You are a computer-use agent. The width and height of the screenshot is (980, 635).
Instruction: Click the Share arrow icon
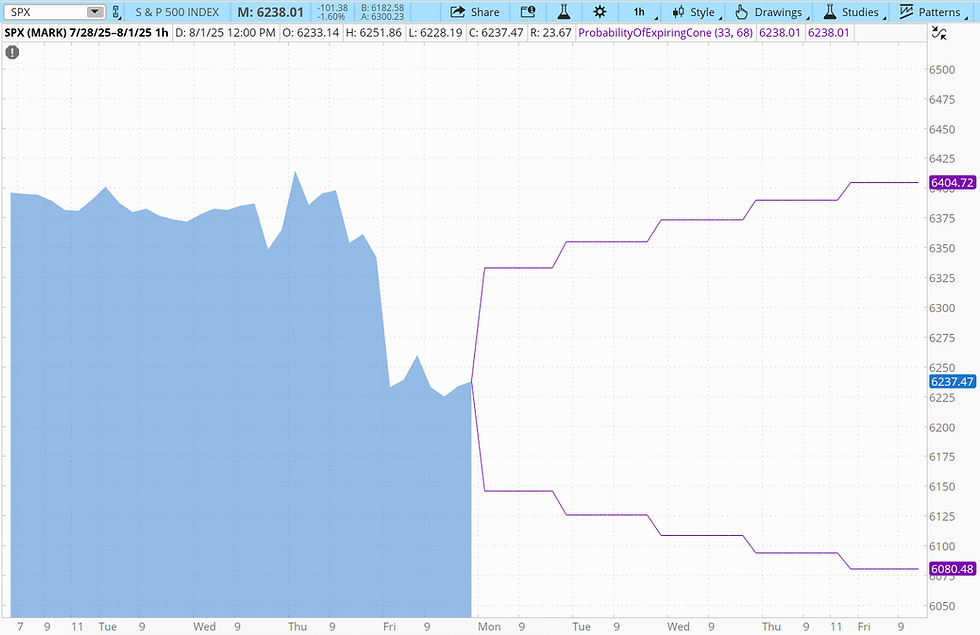tap(458, 12)
